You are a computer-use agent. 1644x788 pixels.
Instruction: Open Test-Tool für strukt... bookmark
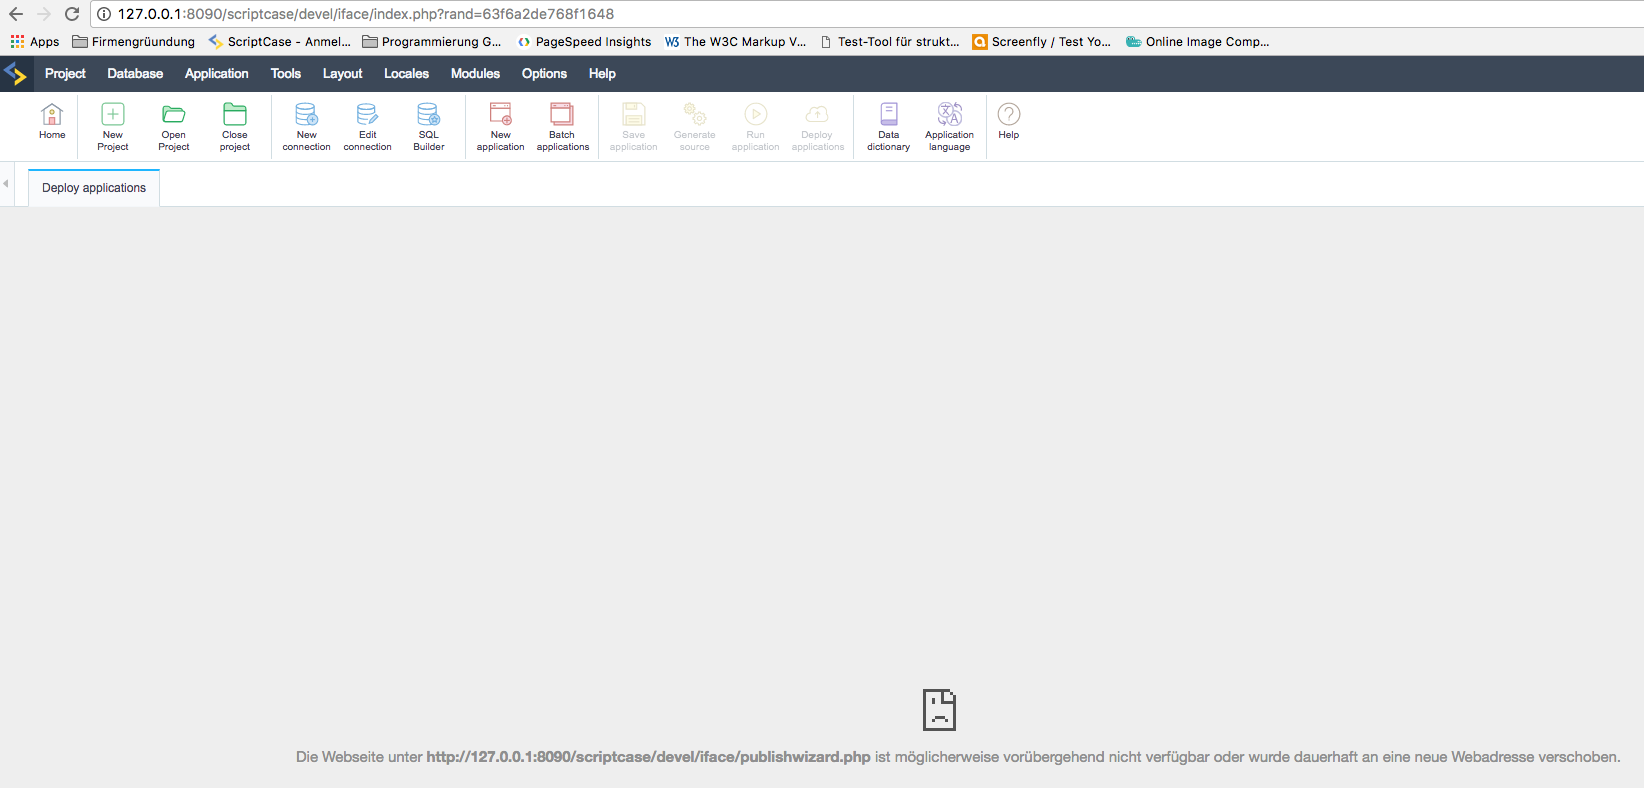(890, 42)
